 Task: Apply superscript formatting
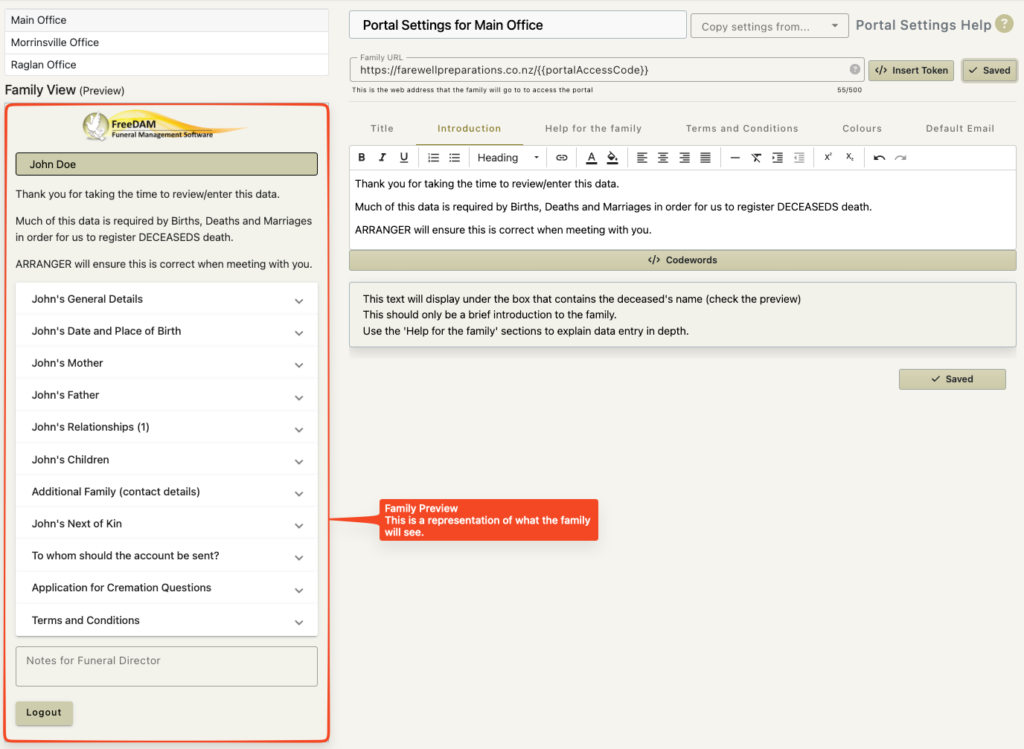click(827, 157)
